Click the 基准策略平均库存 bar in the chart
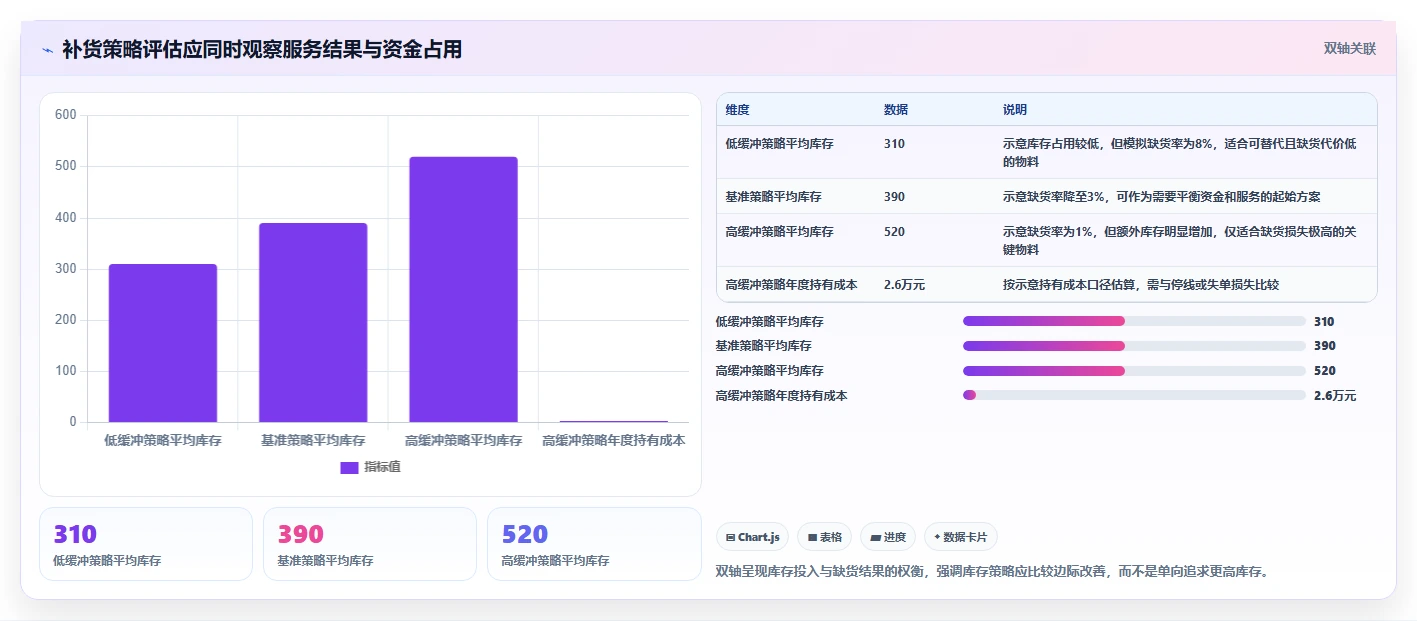 pos(313,322)
